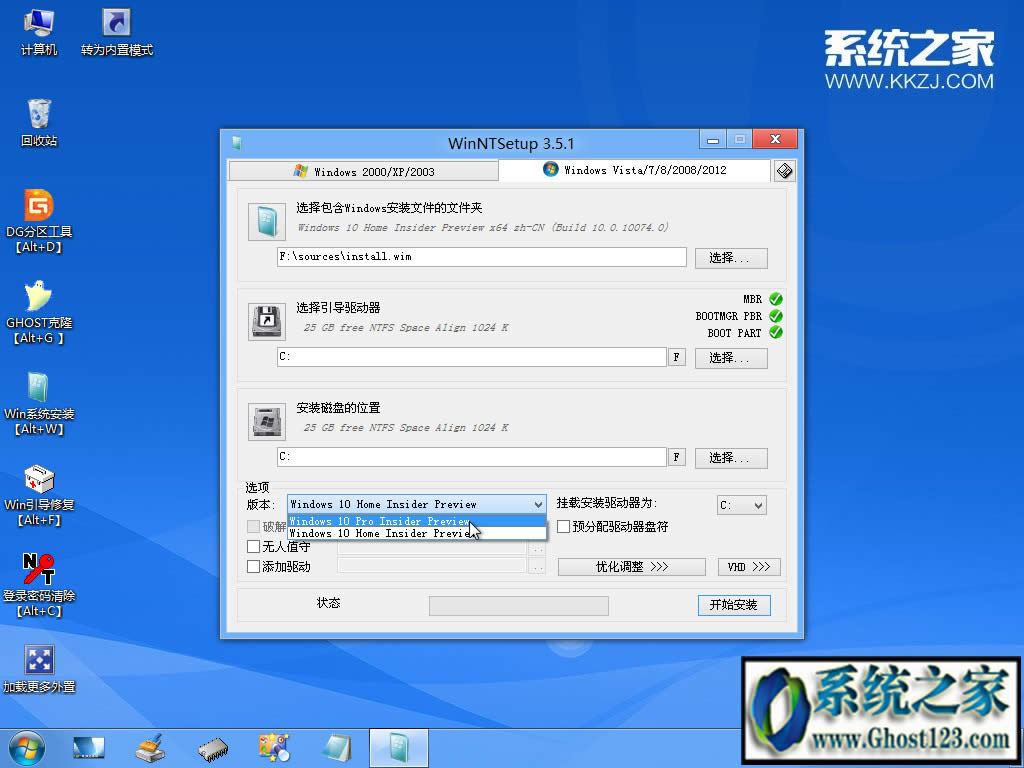Launch DG分区工具 desktop icon
This screenshot has width=1024, height=768.
point(39,221)
